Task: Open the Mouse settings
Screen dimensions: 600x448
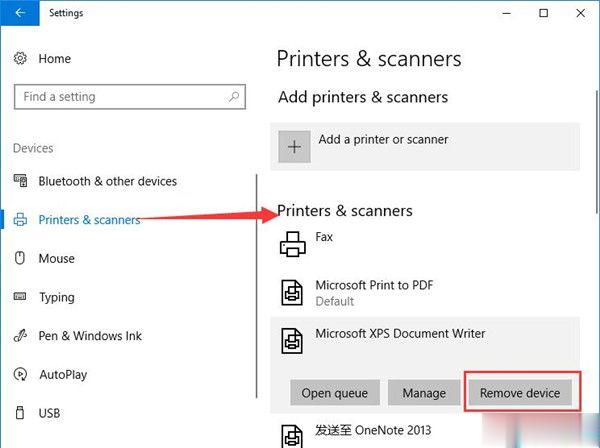Action: [56, 258]
